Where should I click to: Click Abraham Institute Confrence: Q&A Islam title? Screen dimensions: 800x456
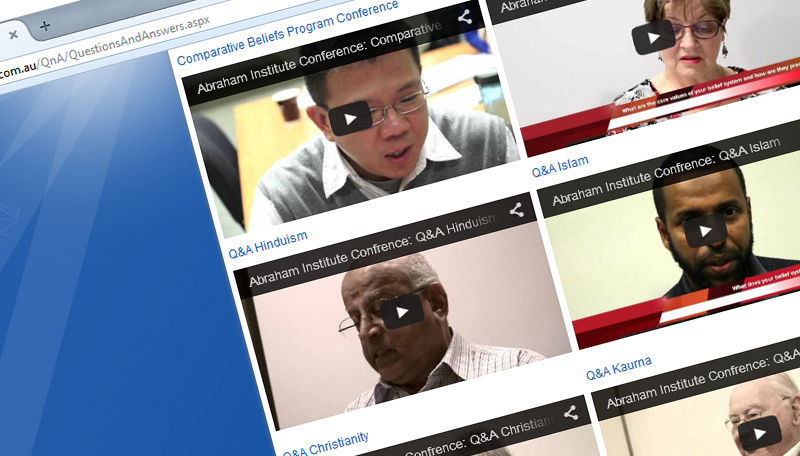pos(666,171)
